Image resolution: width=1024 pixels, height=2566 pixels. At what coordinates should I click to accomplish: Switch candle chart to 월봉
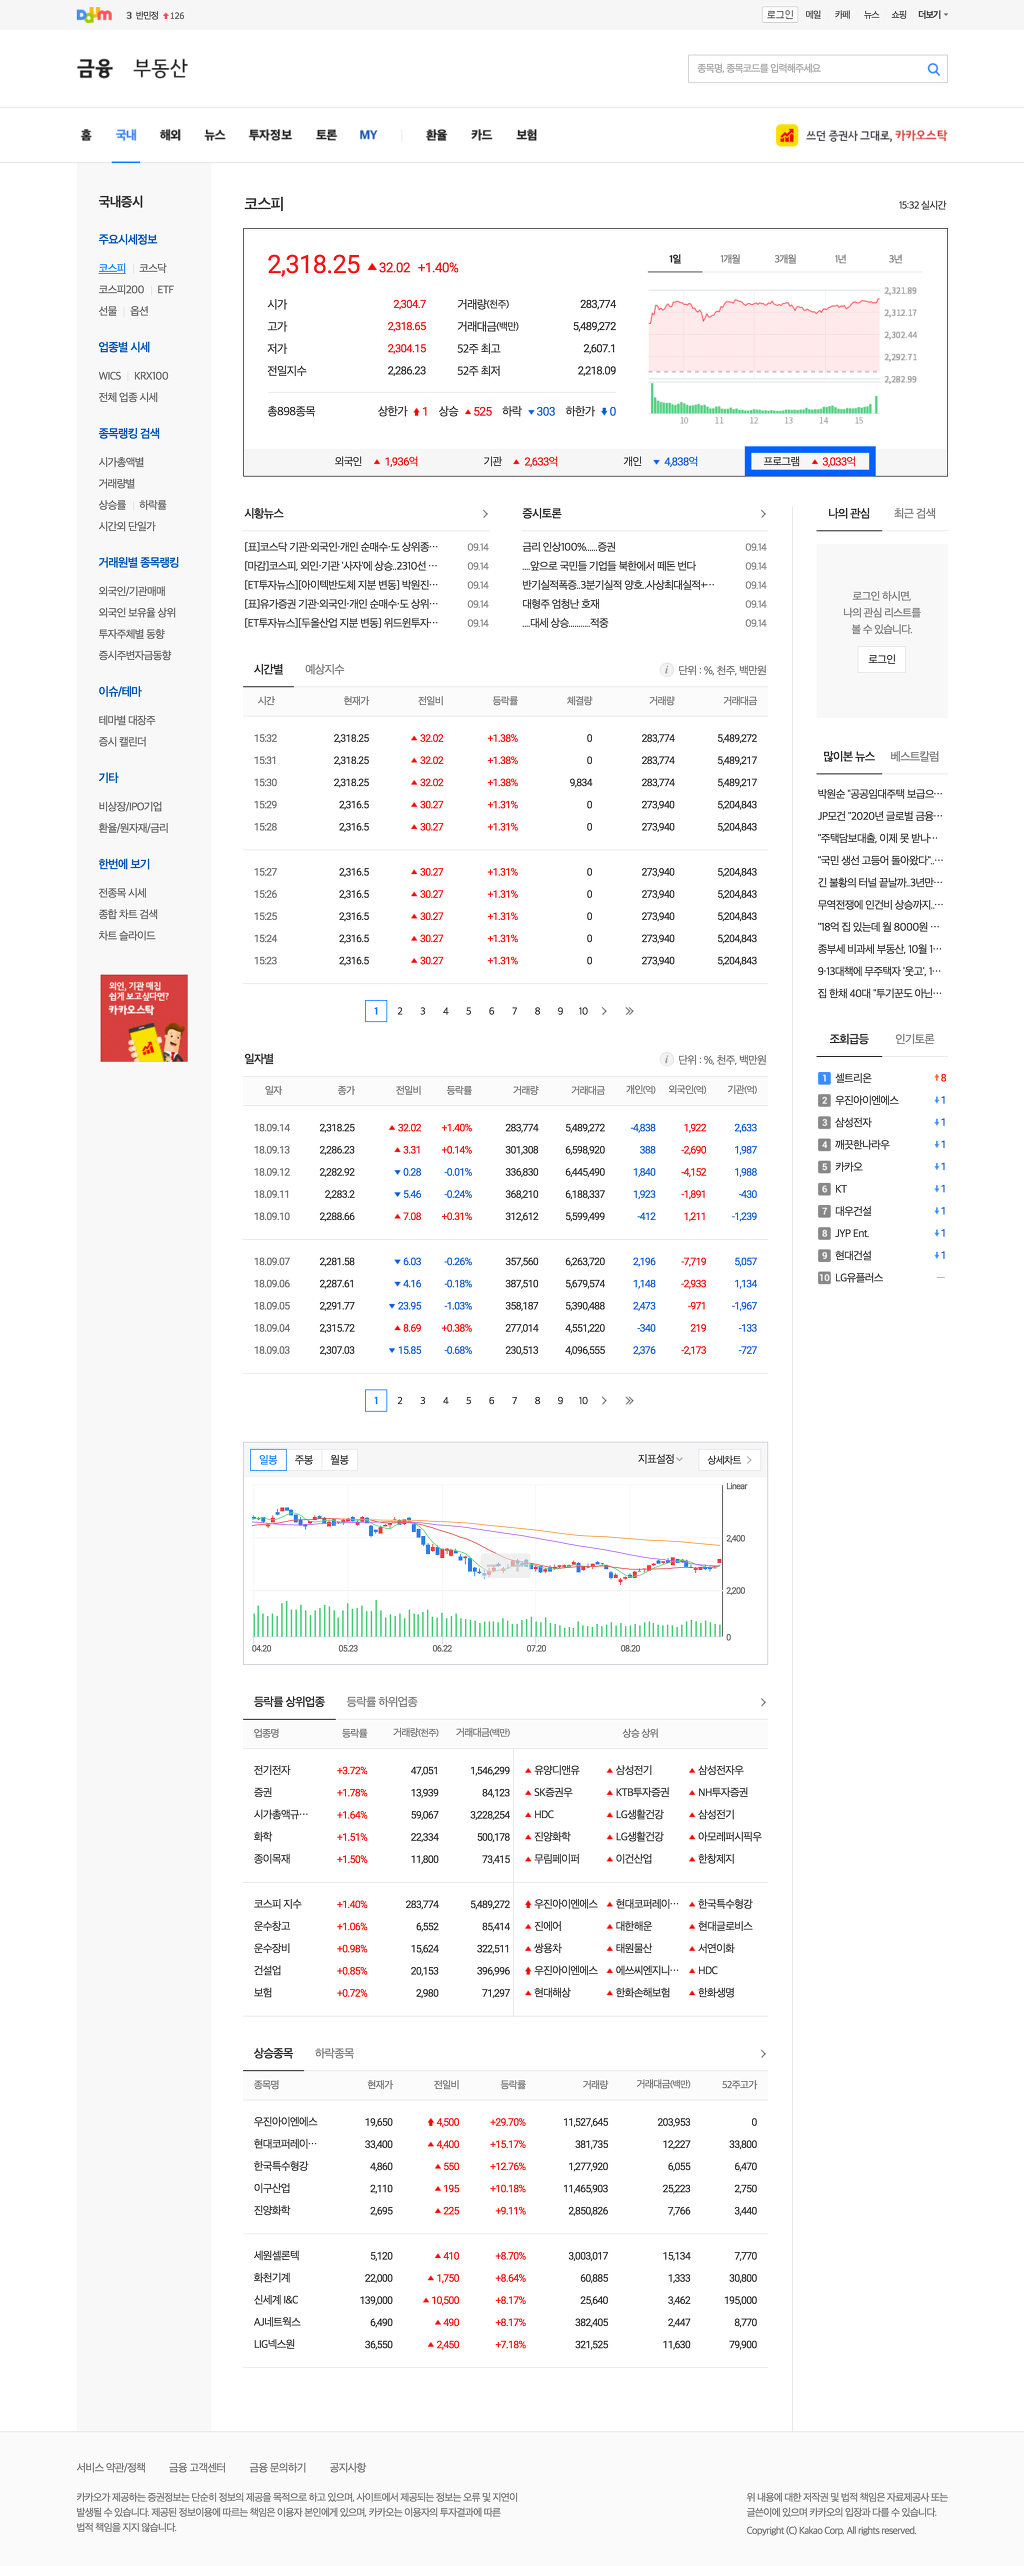point(340,1460)
